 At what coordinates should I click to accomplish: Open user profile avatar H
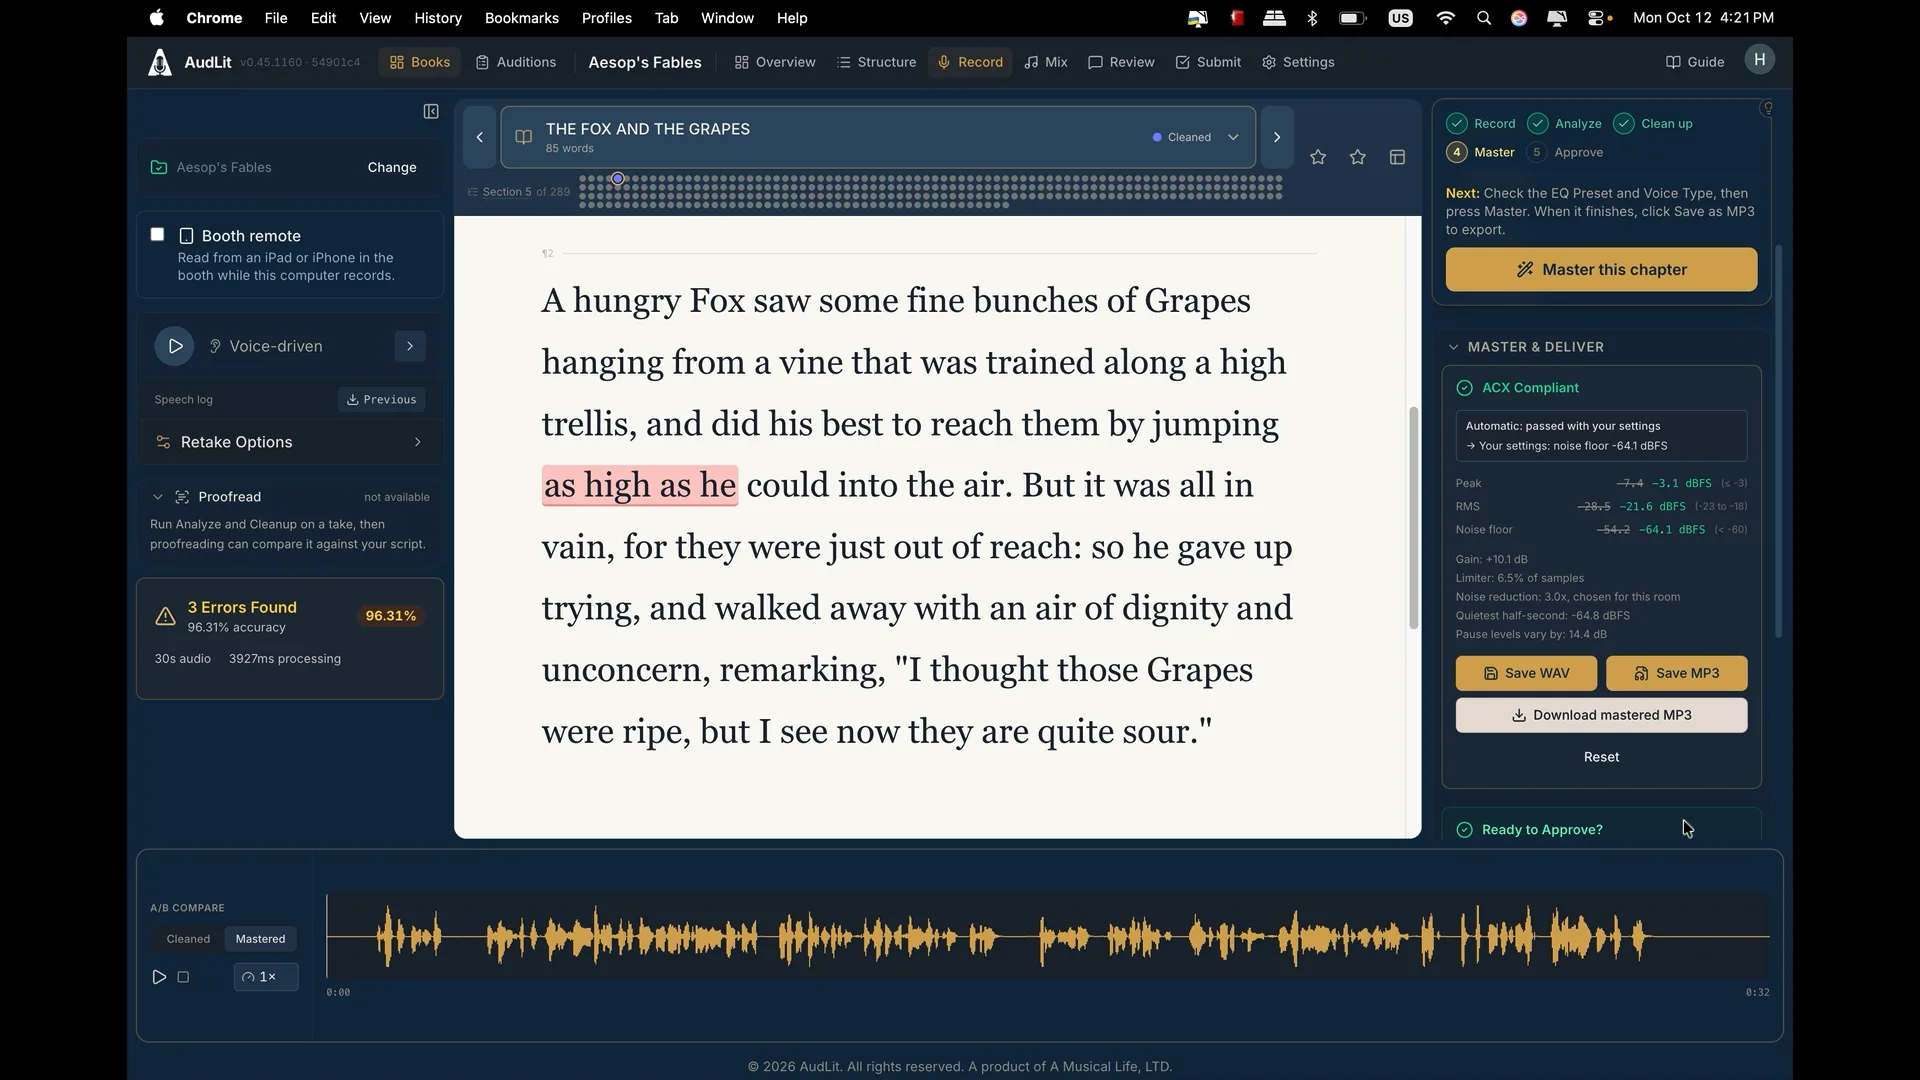1760,59
